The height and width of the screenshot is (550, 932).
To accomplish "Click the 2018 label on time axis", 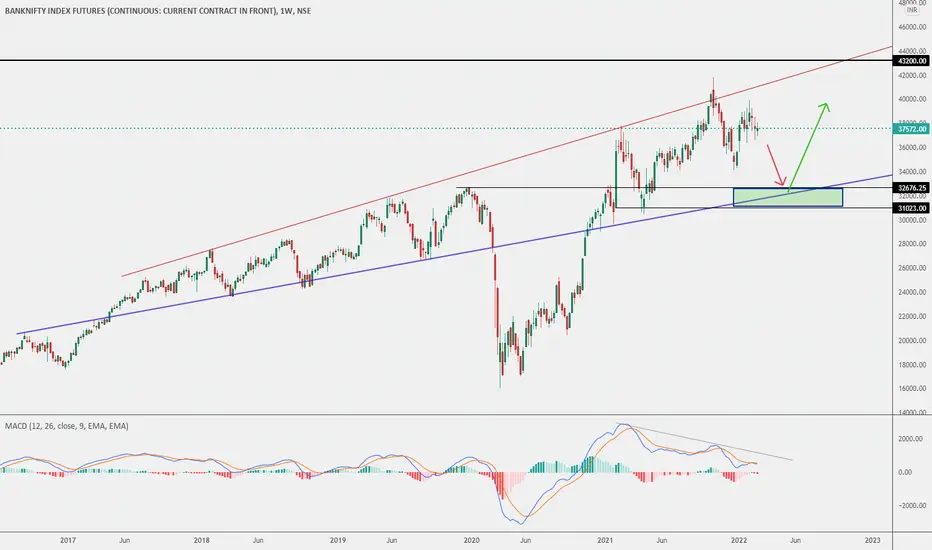I will point(201,540).
